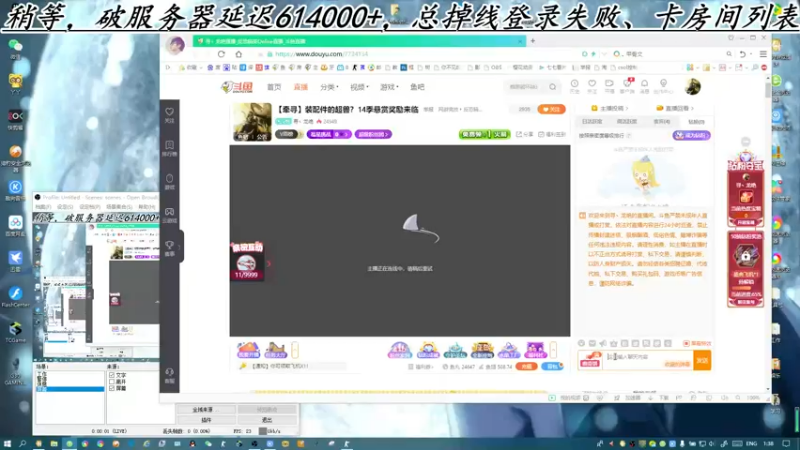Click the blue backpack button
Viewport: 800px width, 450px height.
[553, 366]
